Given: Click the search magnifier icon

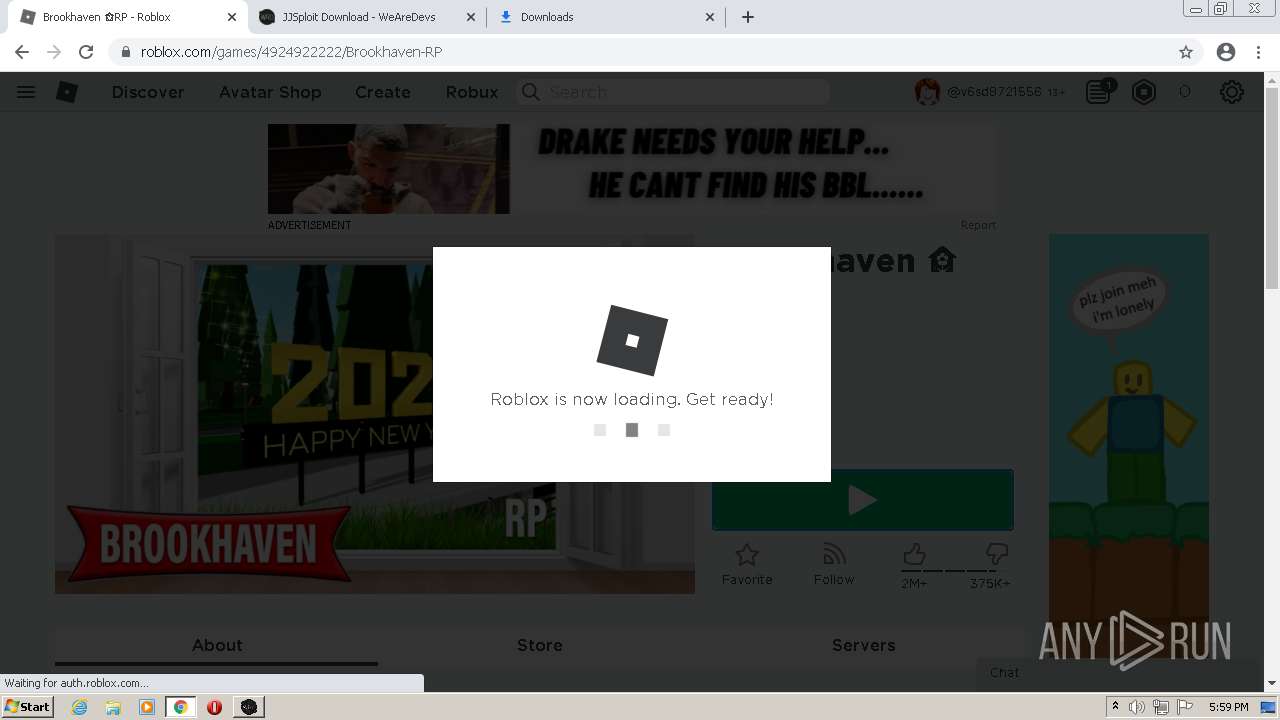Looking at the screenshot, I should 531,92.
